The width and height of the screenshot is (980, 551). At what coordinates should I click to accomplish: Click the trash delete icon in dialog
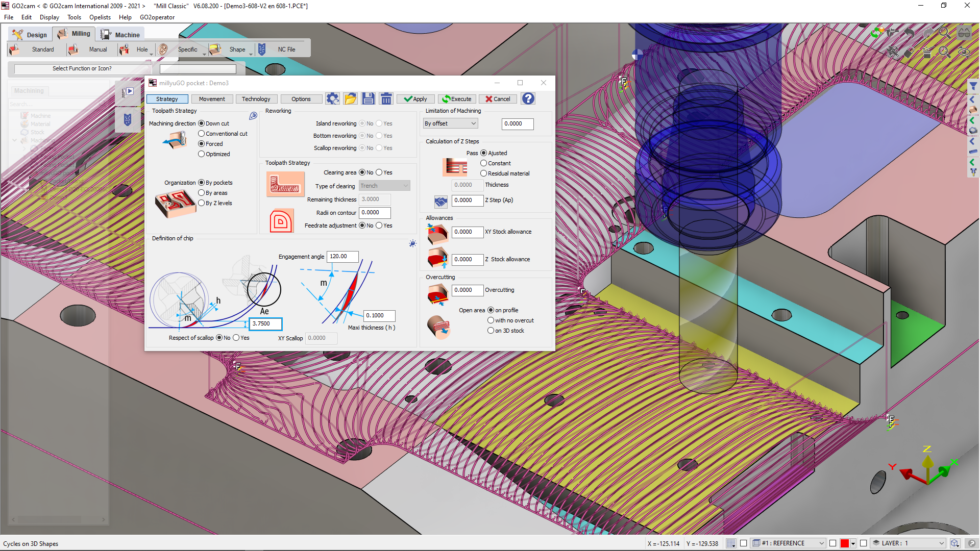pos(386,99)
